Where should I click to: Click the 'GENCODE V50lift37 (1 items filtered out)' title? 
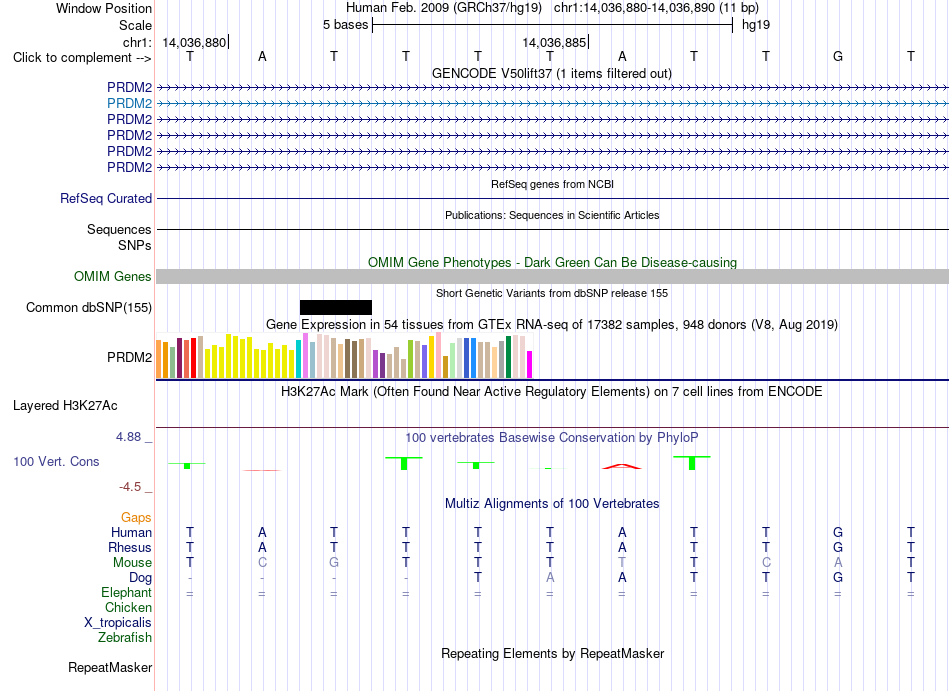click(x=552, y=74)
